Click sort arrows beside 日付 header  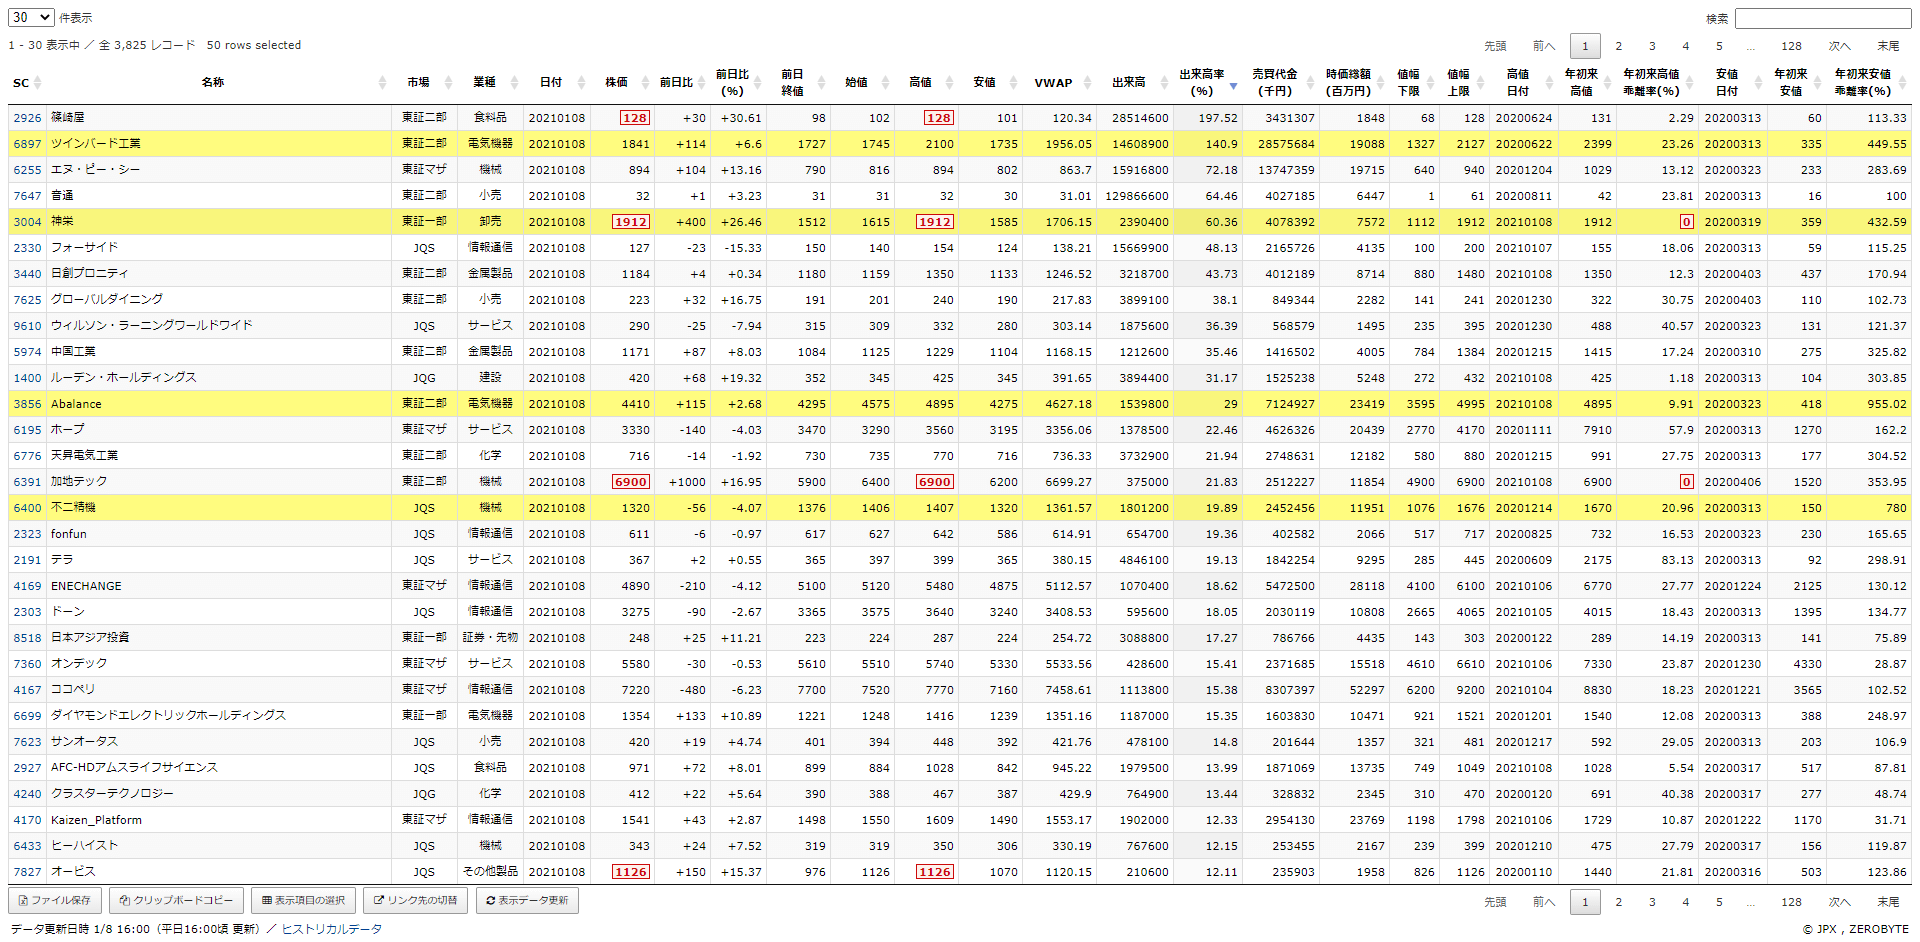point(580,83)
